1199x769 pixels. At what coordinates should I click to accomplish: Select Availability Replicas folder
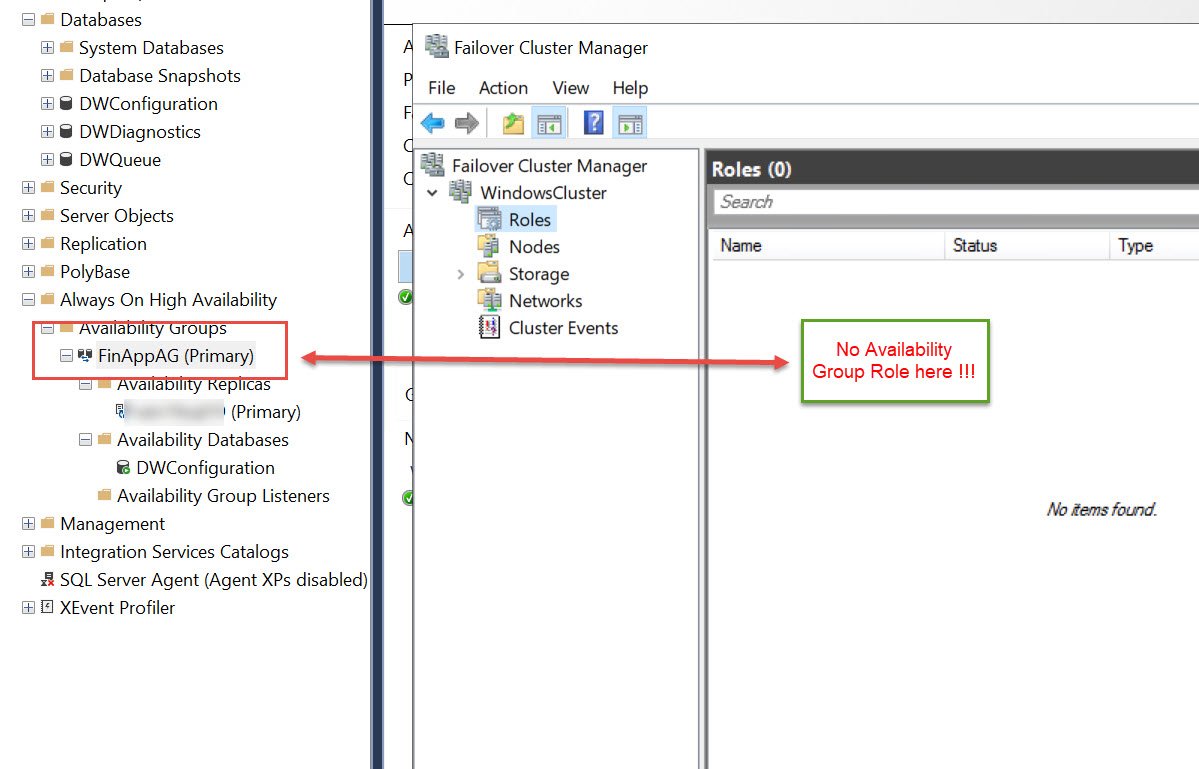click(193, 384)
